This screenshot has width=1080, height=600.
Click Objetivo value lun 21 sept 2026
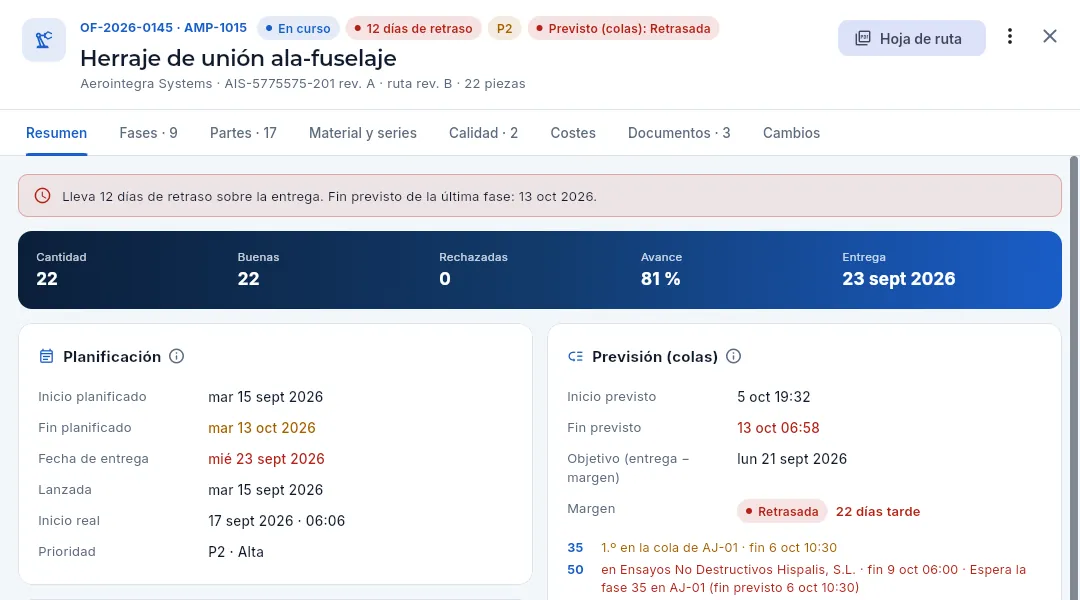792,459
